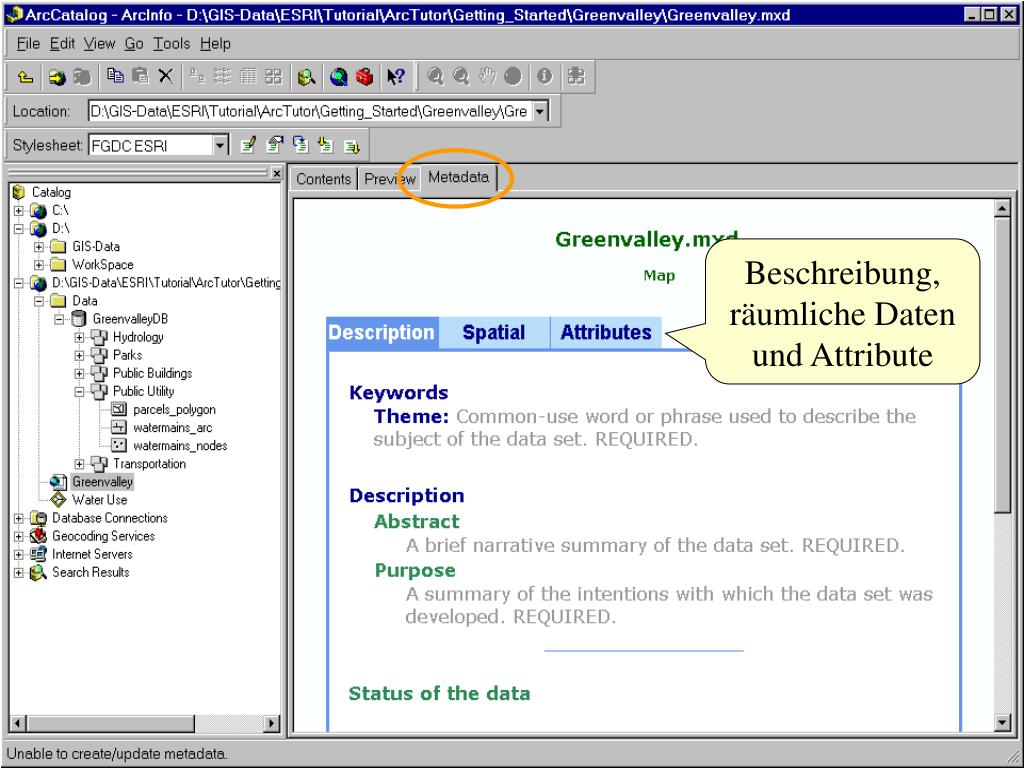Switch to the Contents tab

(323, 179)
